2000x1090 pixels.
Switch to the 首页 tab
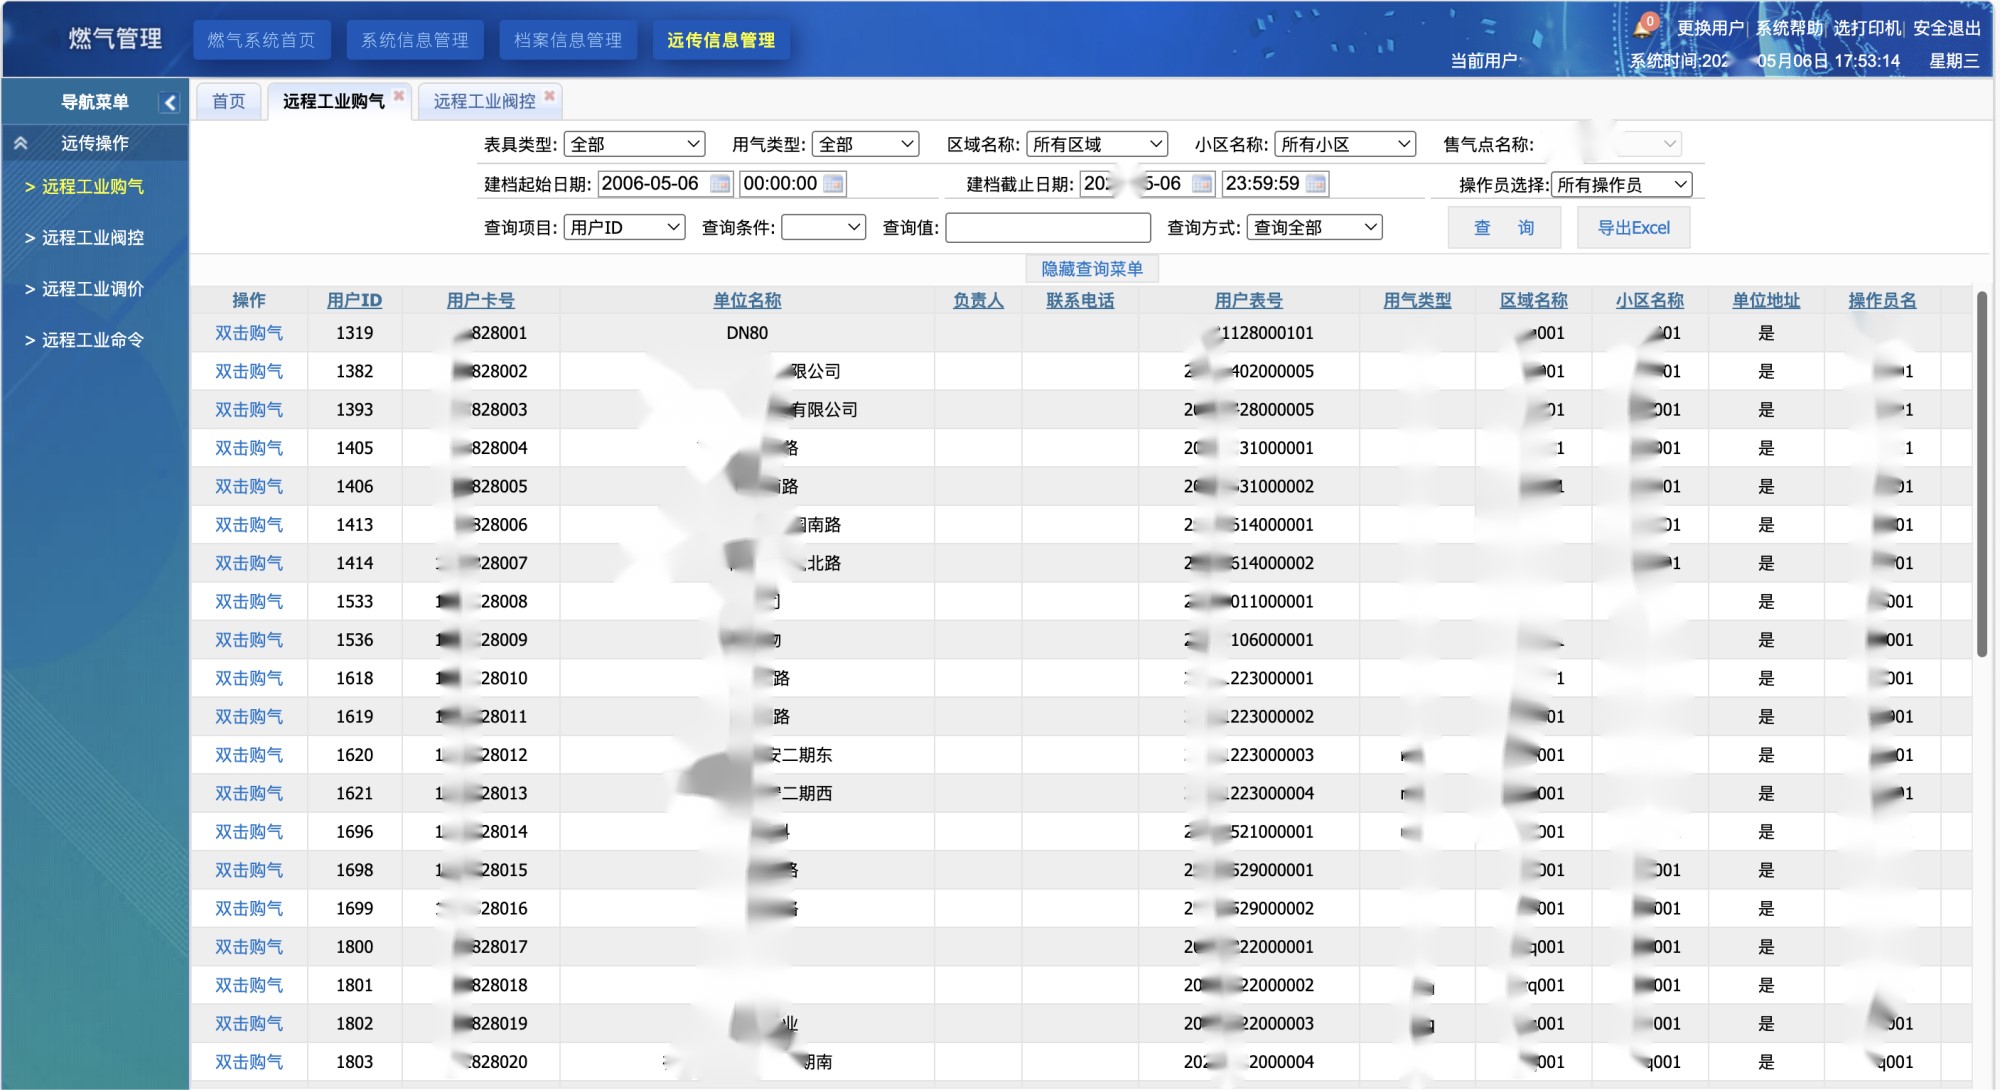pyautogui.click(x=228, y=101)
